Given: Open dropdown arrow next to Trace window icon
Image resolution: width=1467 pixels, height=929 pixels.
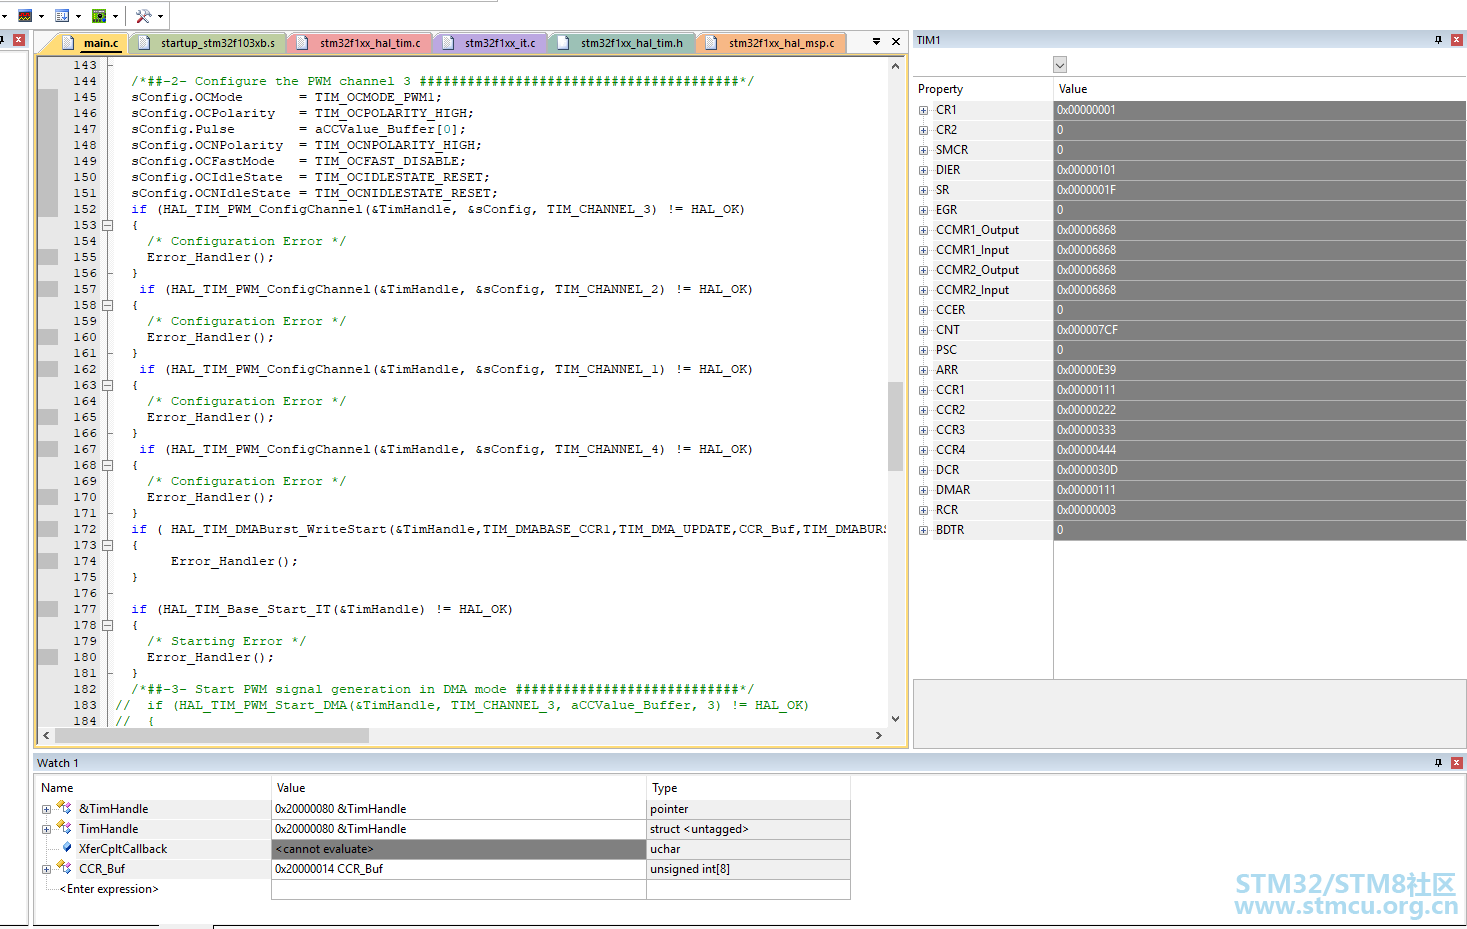Looking at the screenshot, I should 78,16.
